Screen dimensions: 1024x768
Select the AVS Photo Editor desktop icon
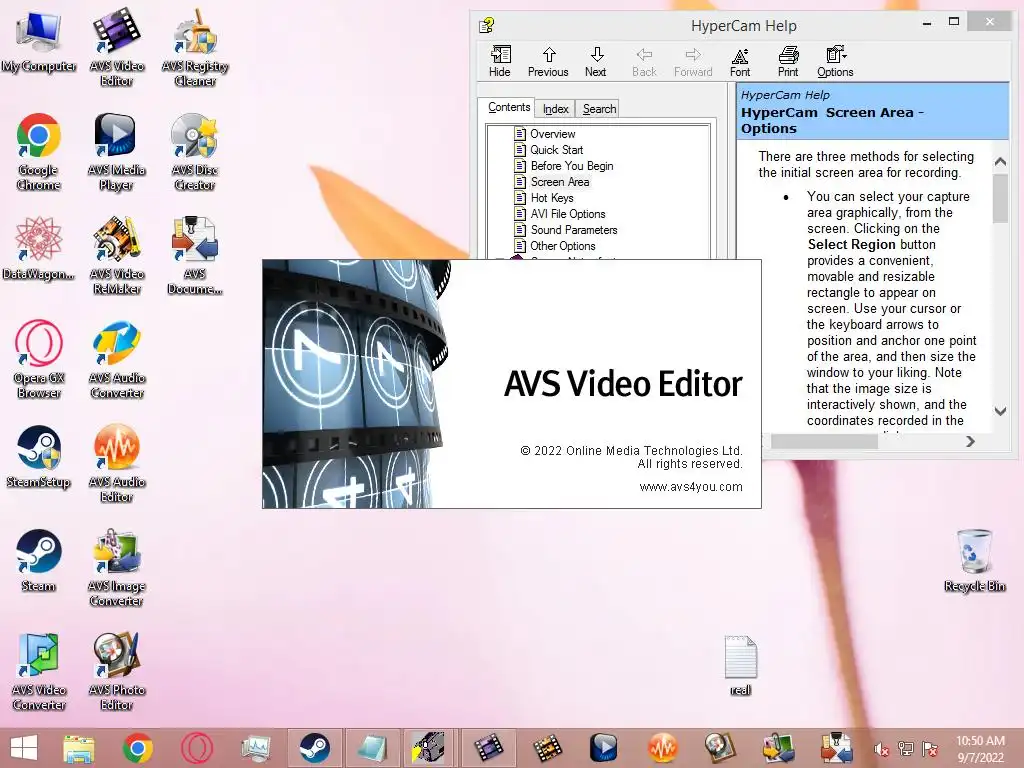pos(116,671)
